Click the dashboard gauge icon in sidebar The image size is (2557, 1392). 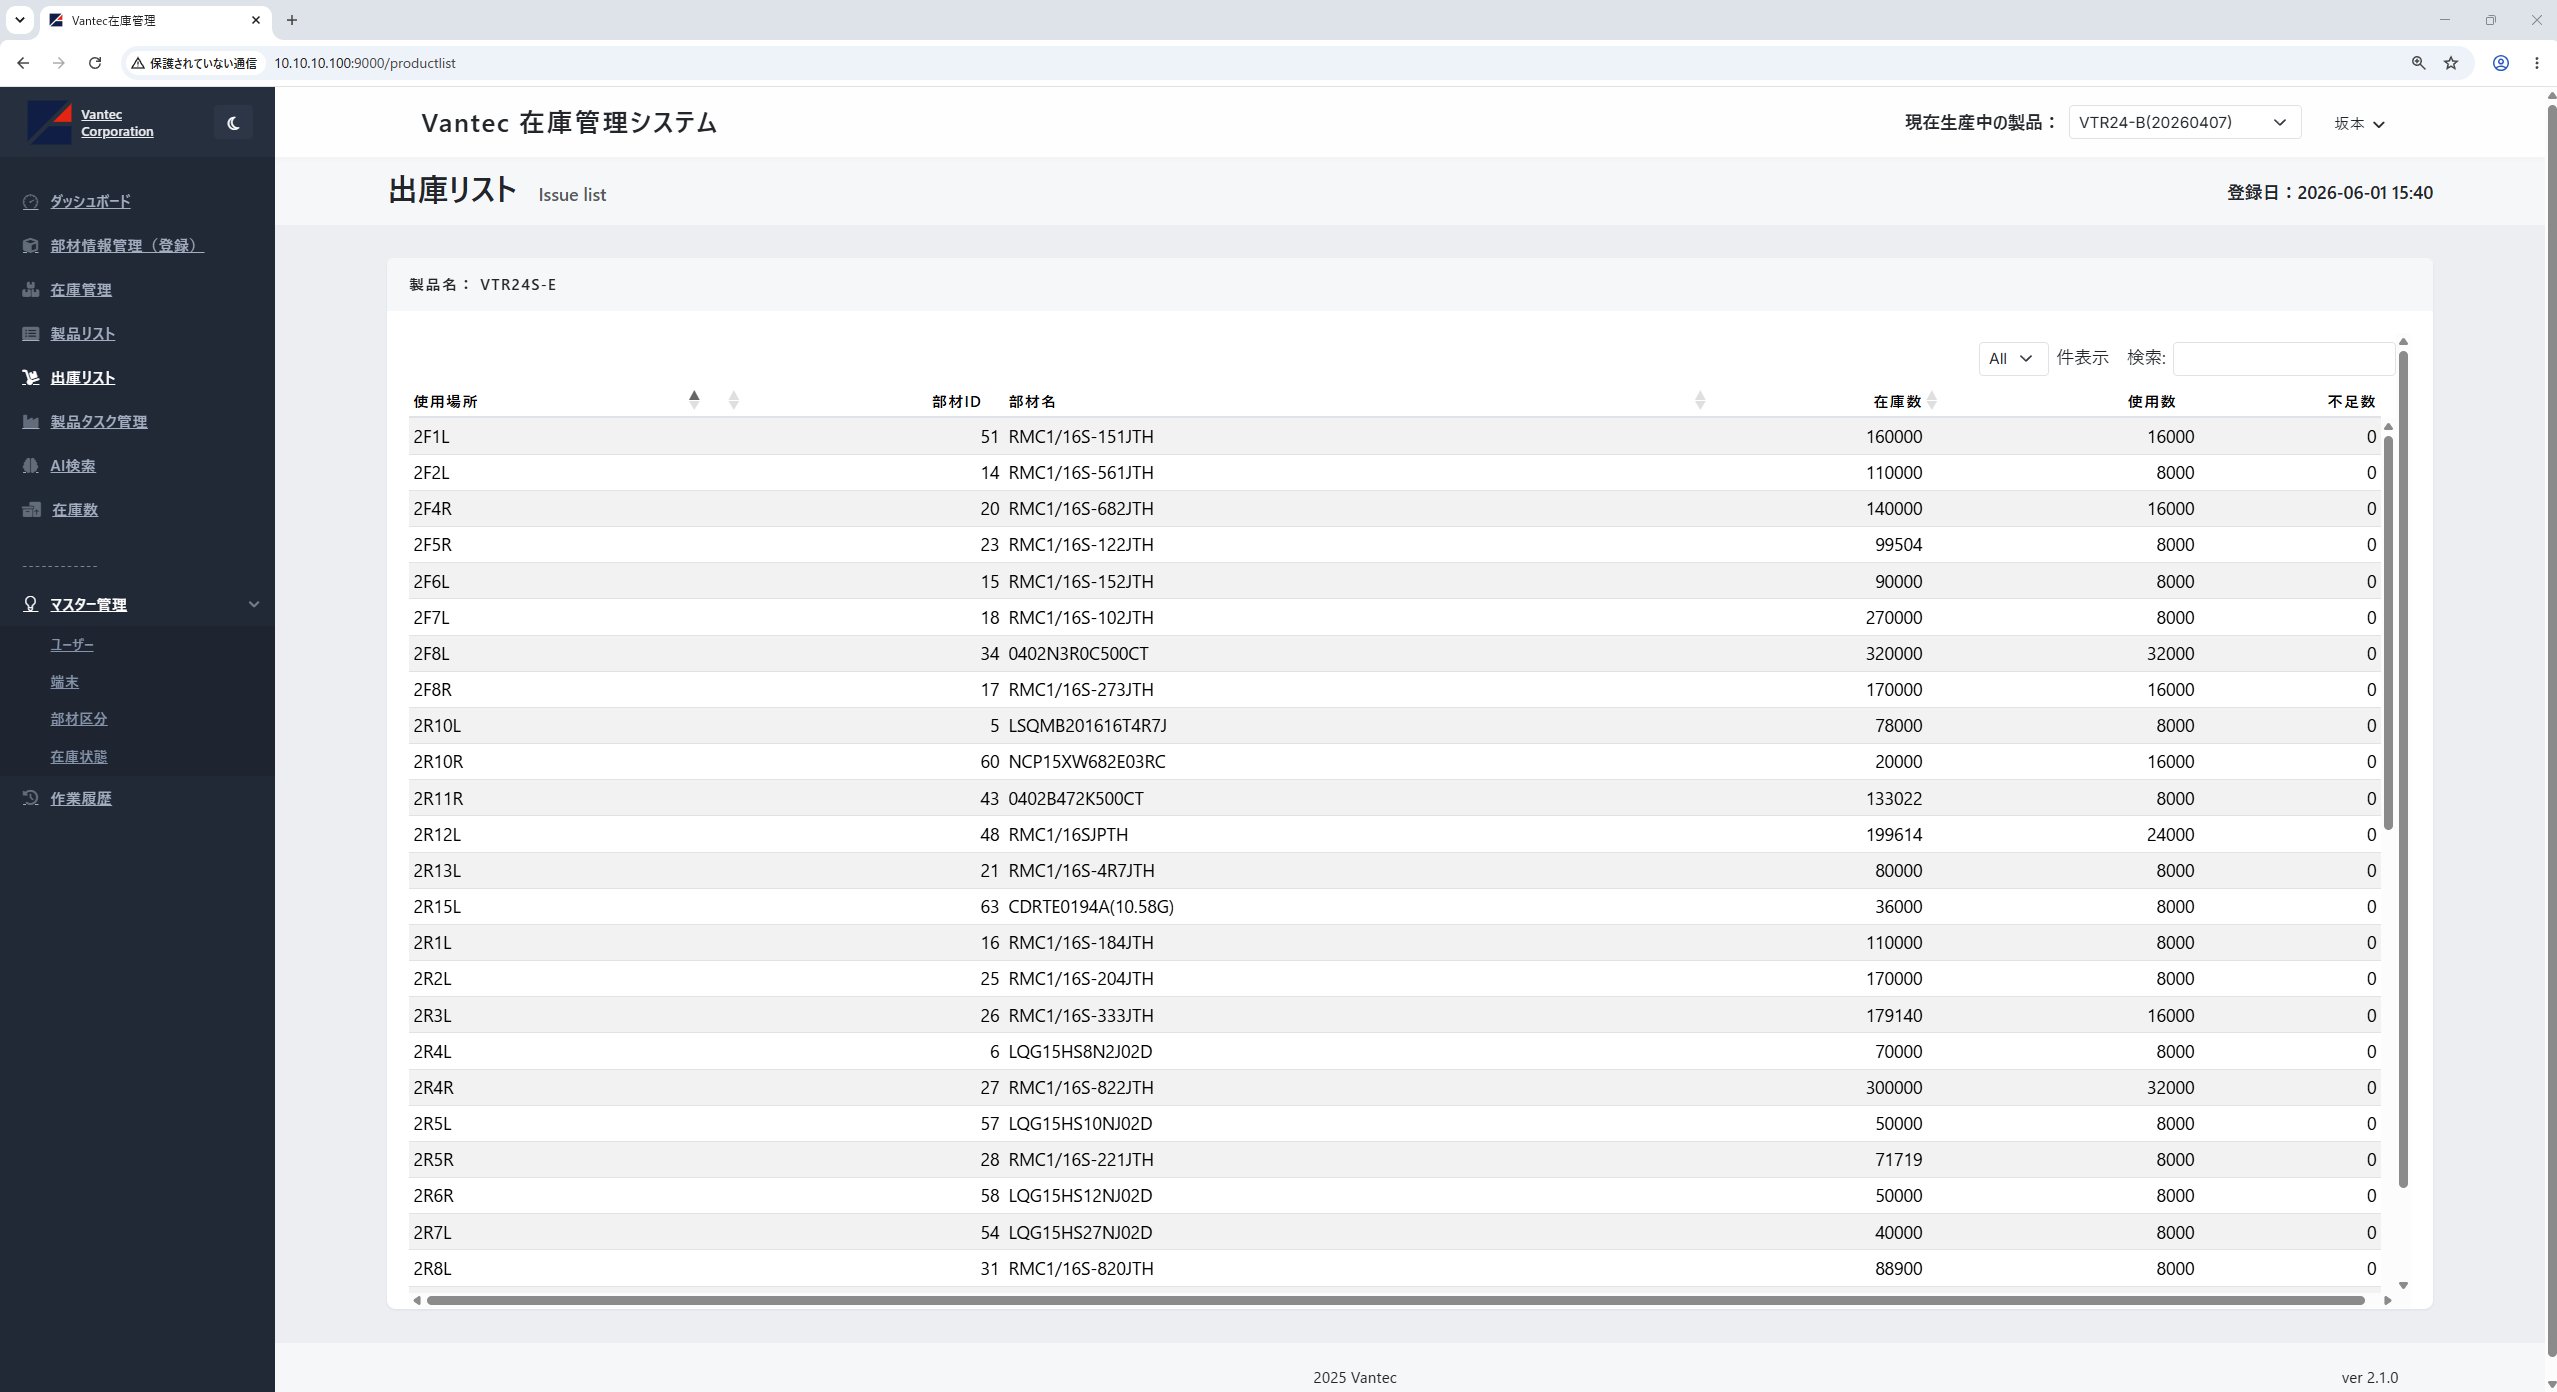pyautogui.click(x=31, y=202)
